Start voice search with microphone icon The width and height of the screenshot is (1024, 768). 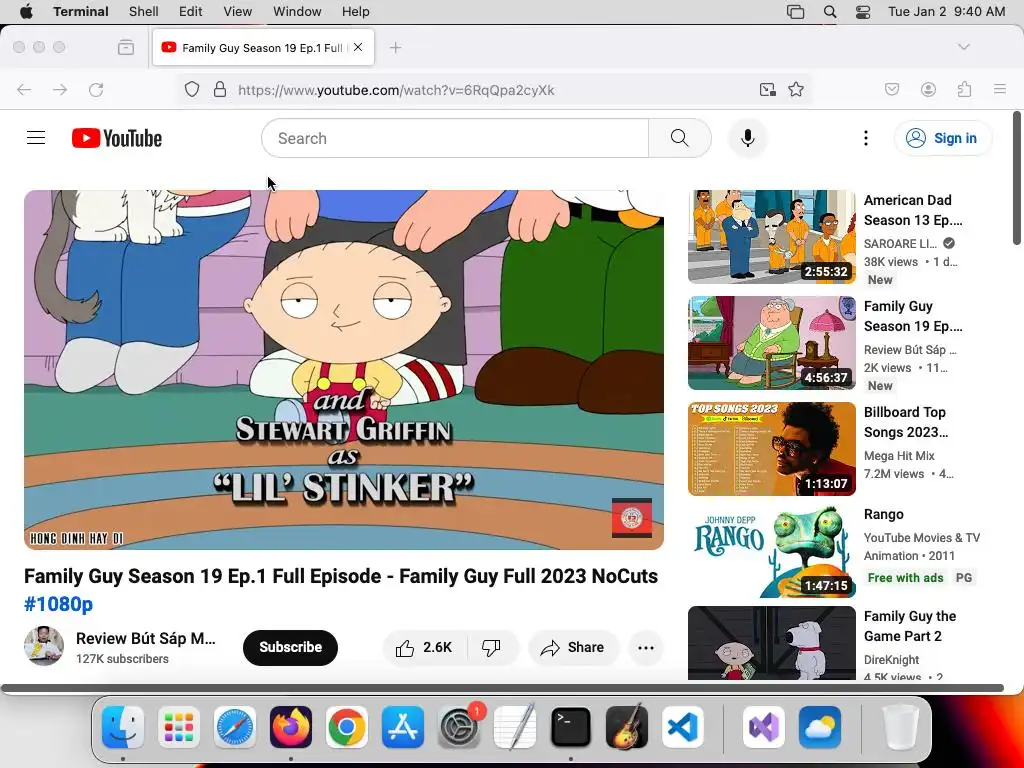tap(748, 138)
